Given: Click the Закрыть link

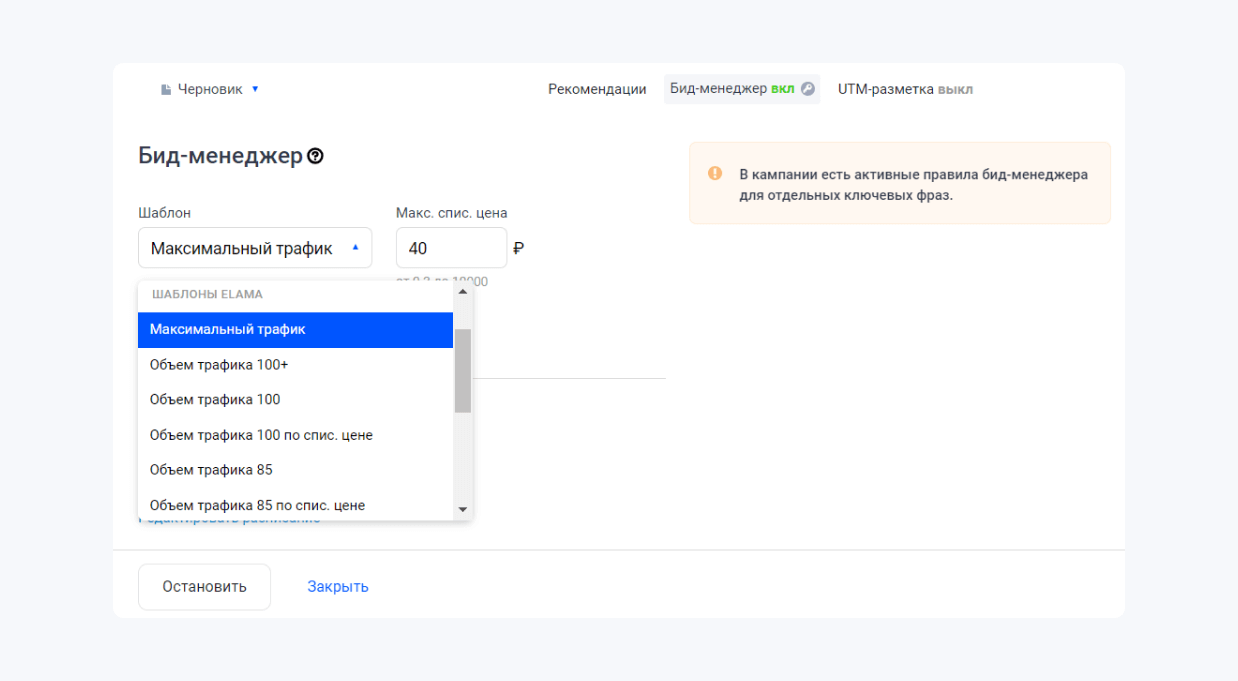Looking at the screenshot, I should click(339, 587).
